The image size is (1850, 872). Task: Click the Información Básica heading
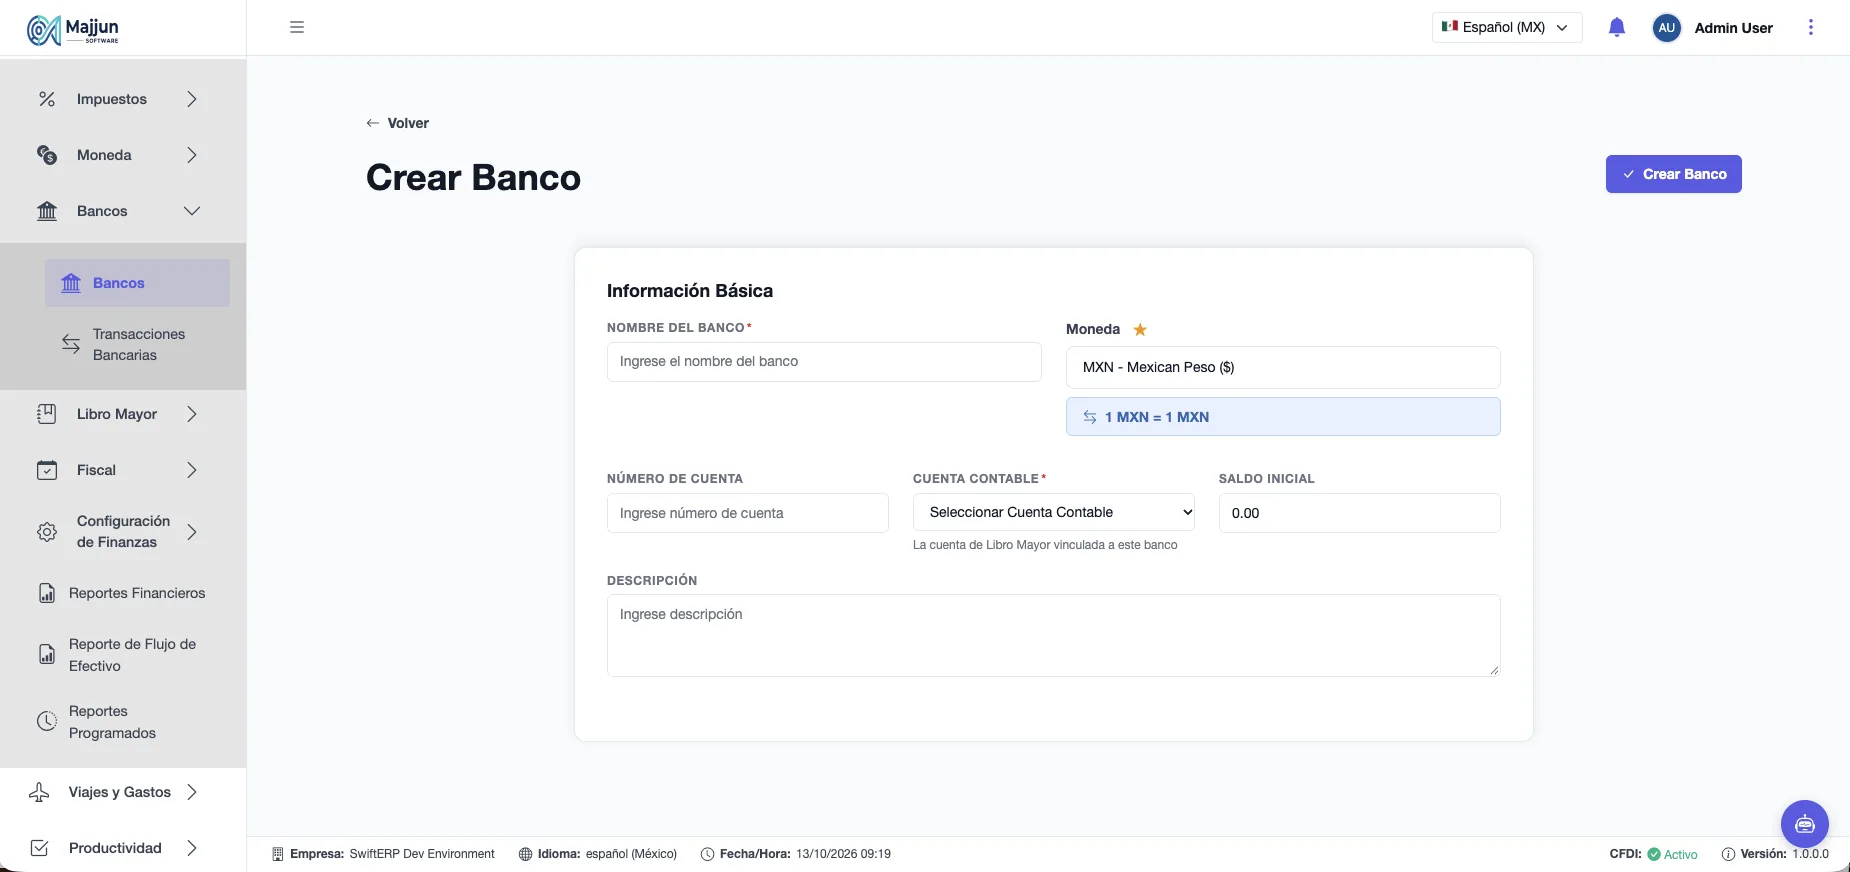[690, 291]
